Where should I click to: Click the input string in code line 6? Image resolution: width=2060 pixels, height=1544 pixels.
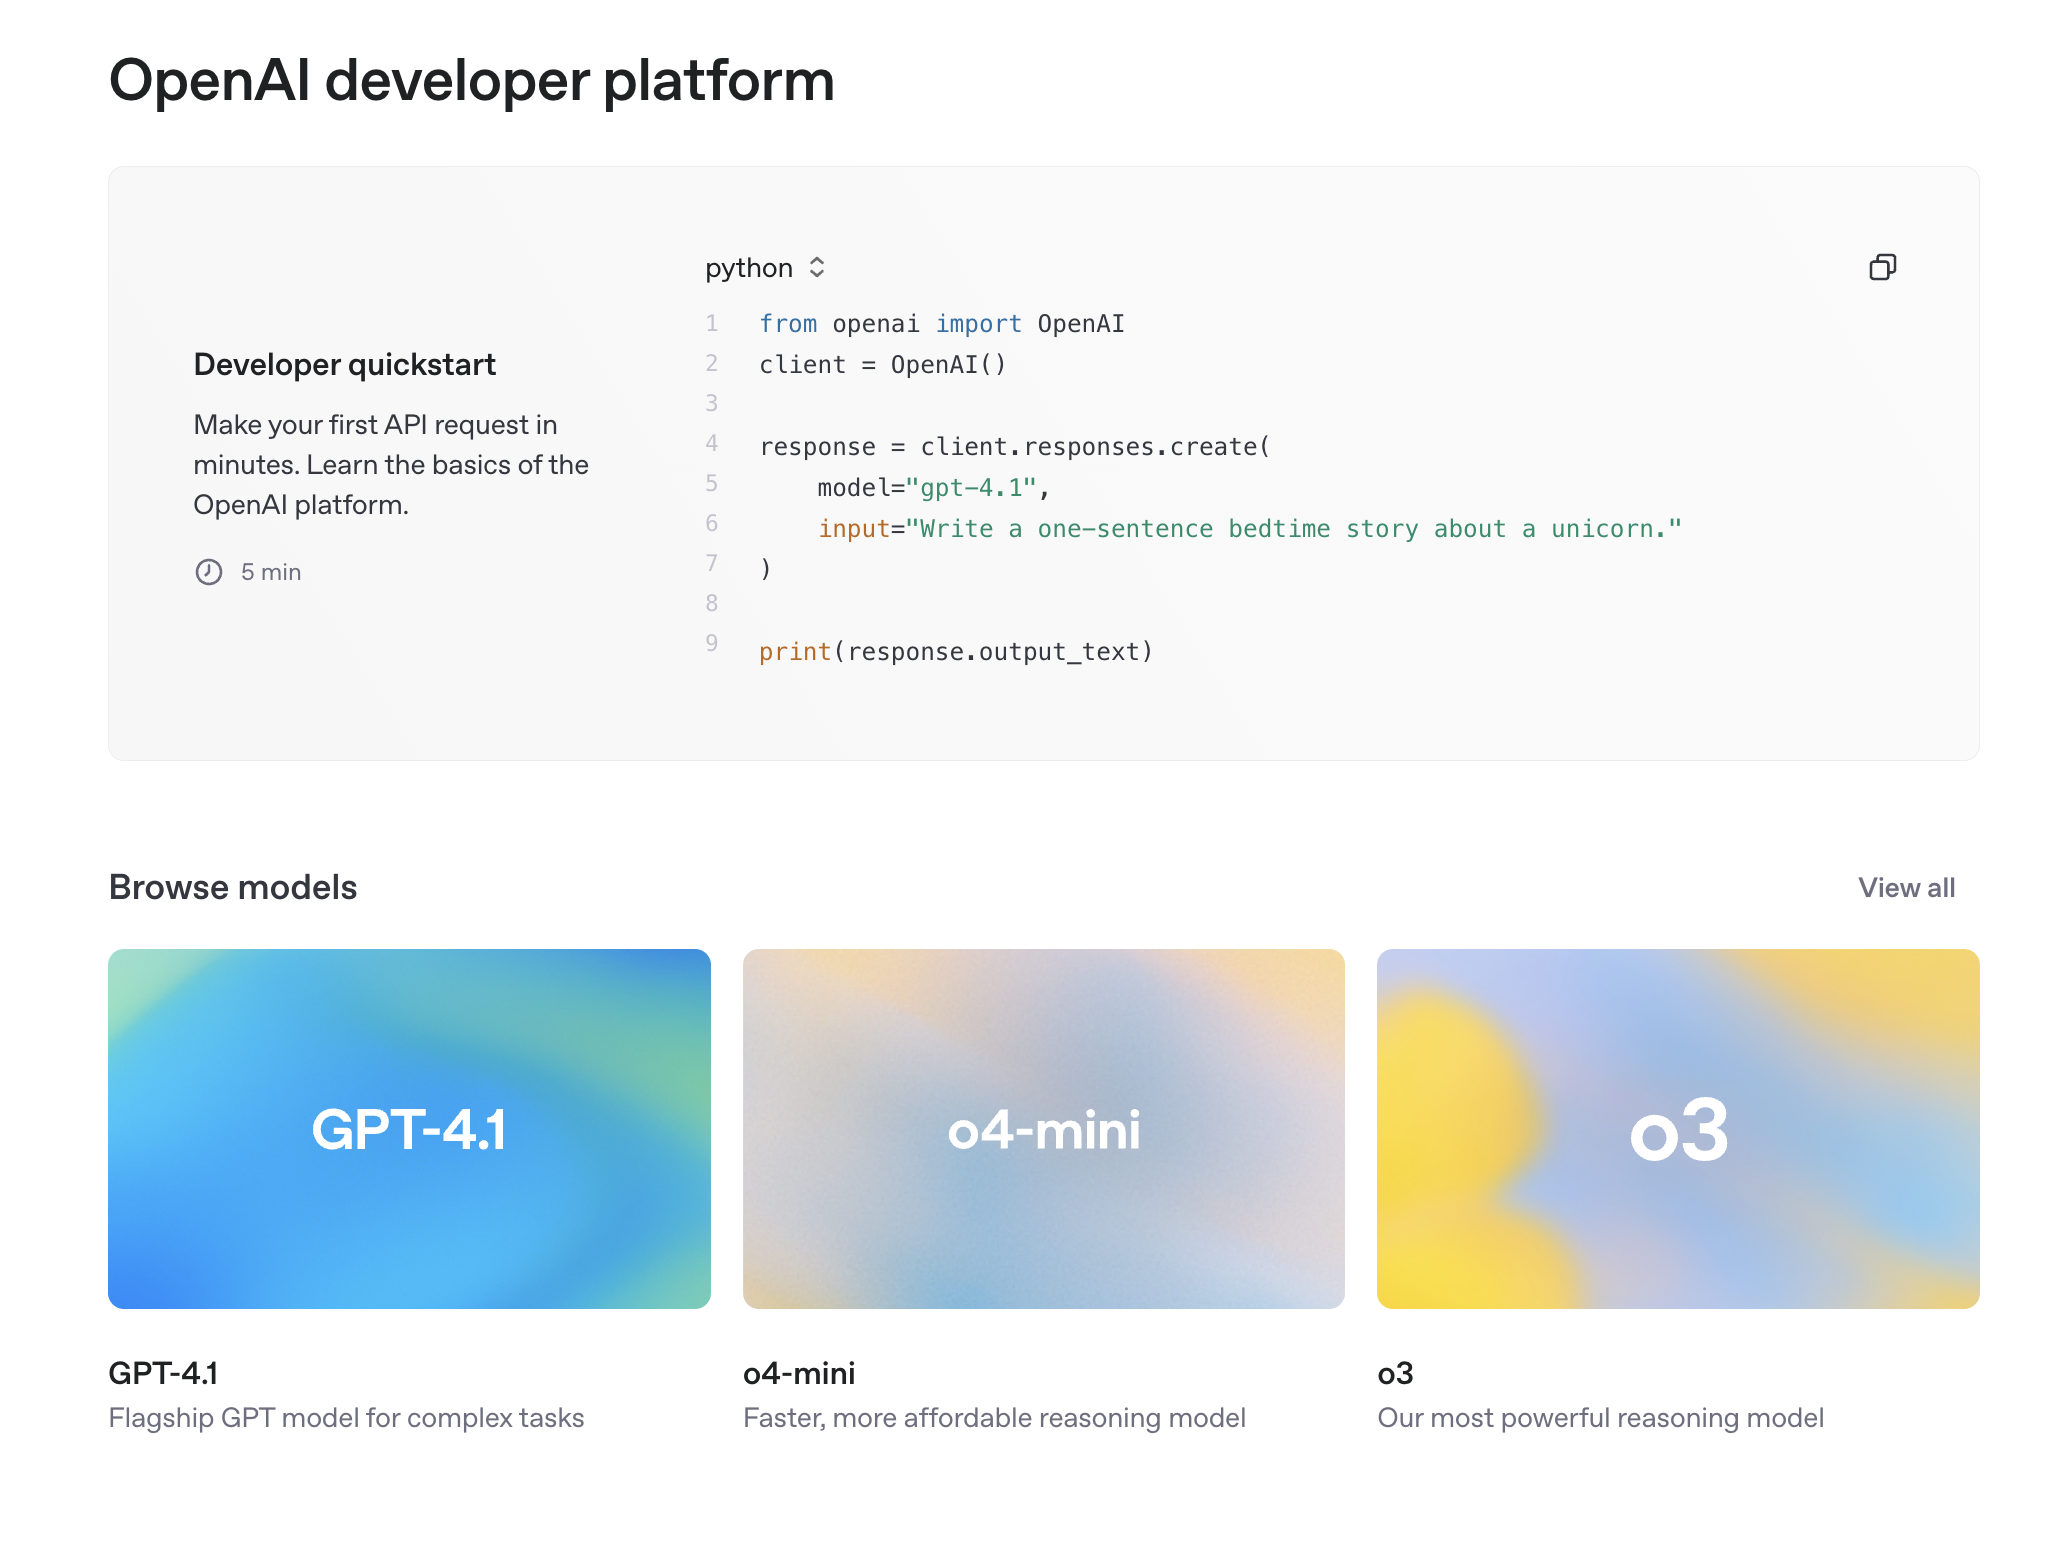[x=1300, y=529]
